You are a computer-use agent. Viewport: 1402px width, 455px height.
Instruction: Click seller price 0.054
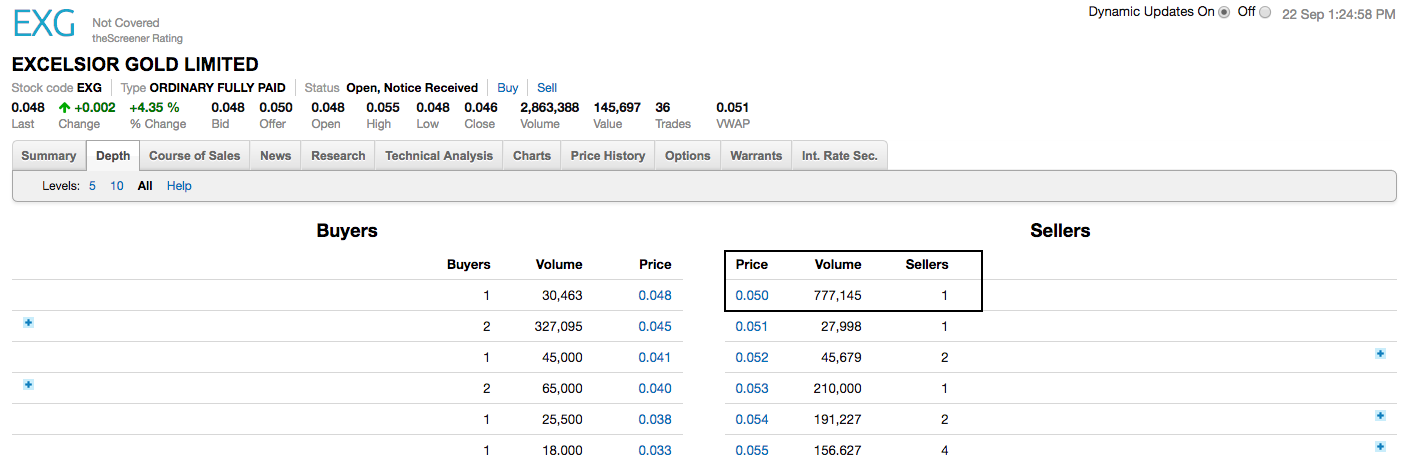(752, 420)
